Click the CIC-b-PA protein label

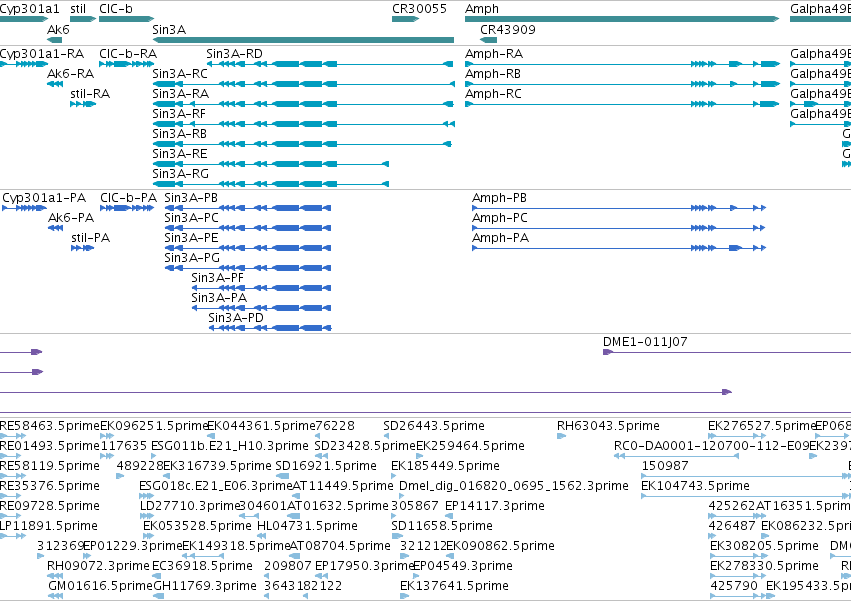129,198
